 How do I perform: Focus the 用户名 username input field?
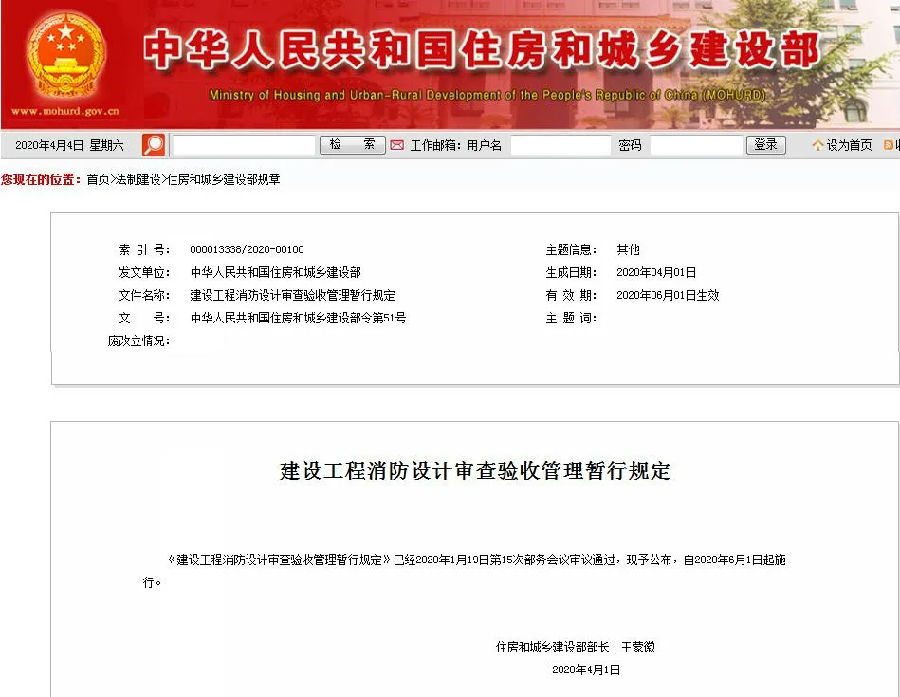(x=560, y=145)
